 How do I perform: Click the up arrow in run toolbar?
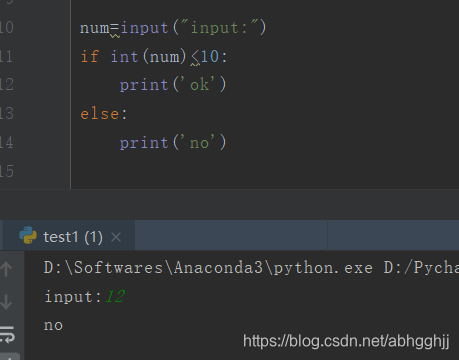coord(6,269)
